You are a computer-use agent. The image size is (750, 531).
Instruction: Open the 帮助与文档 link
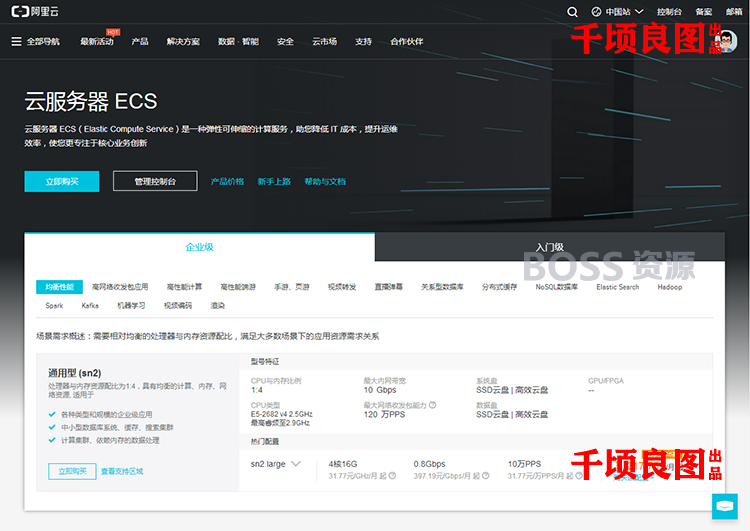[325, 182]
